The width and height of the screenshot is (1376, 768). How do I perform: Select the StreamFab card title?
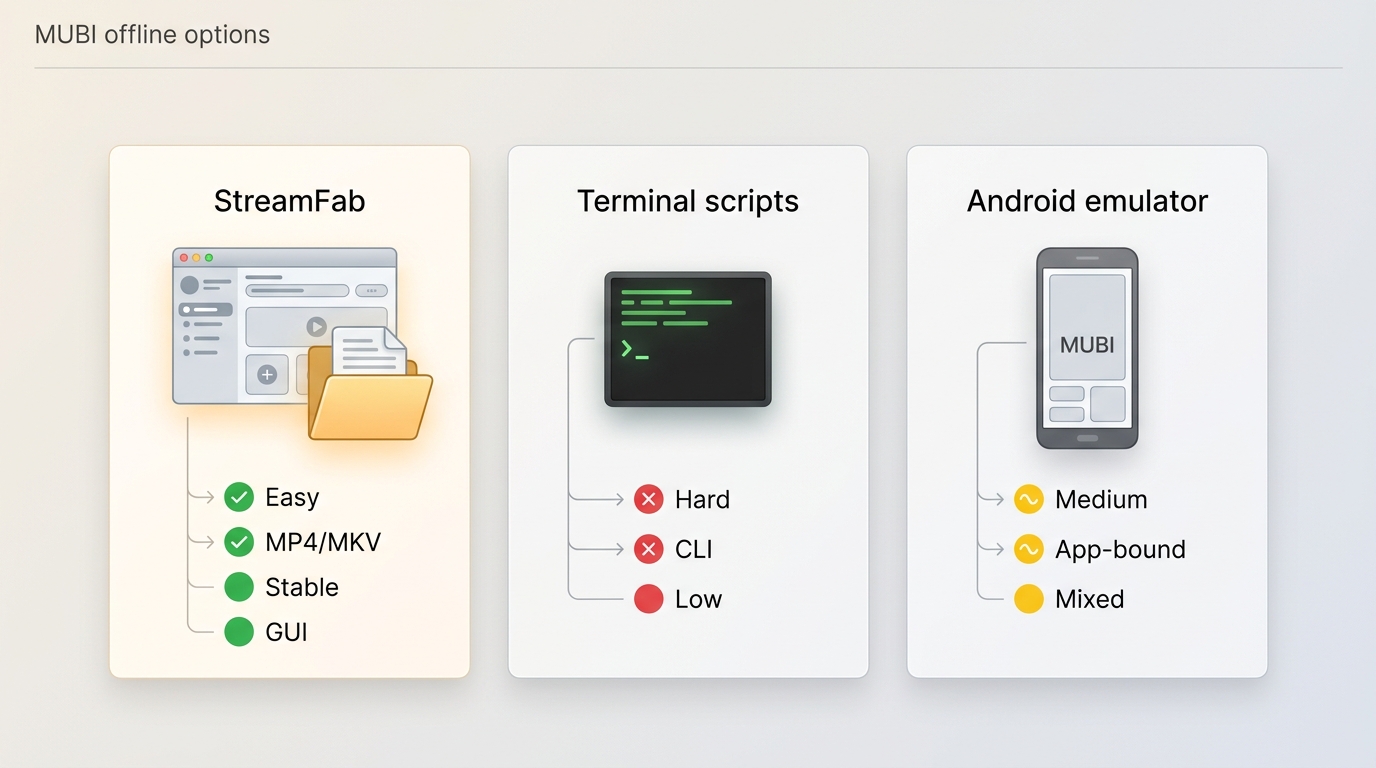coord(289,201)
